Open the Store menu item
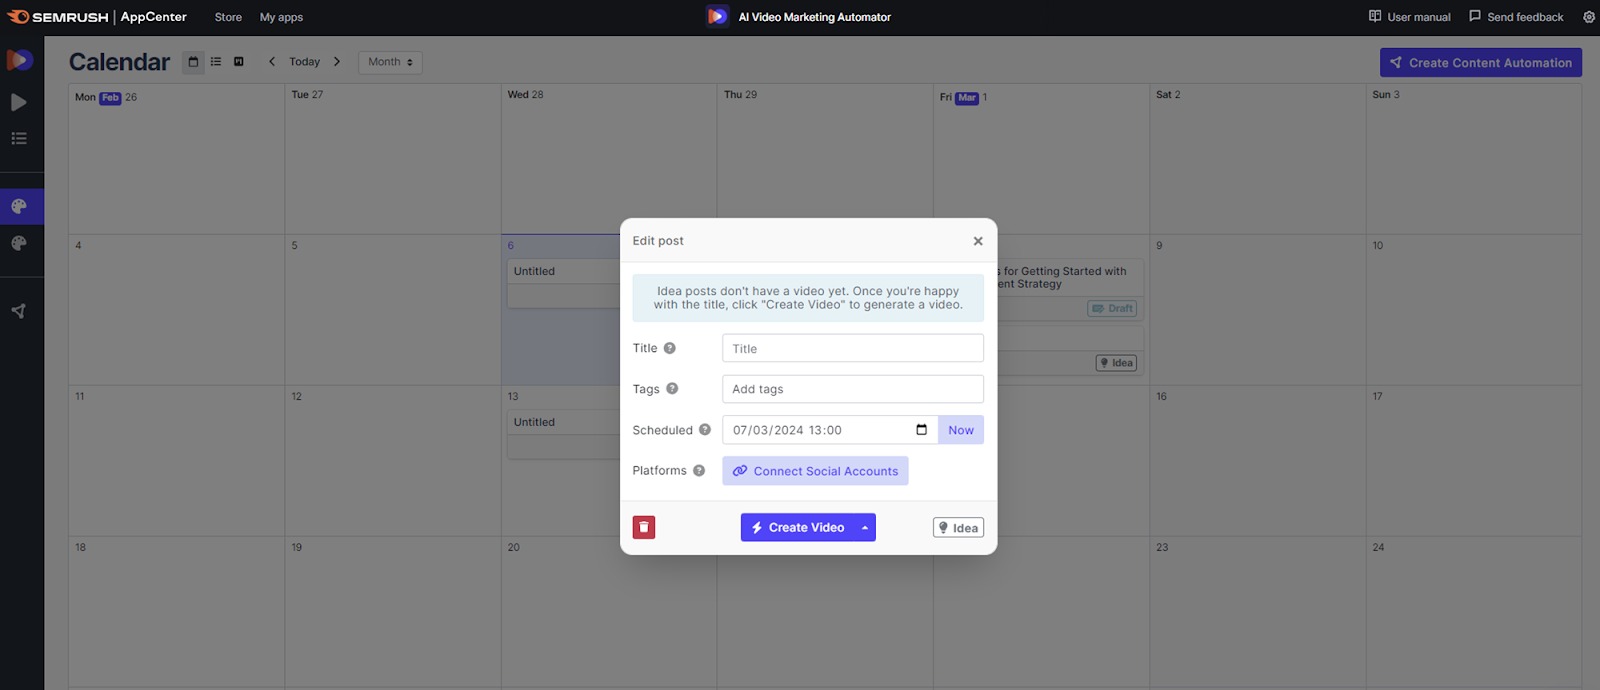 coord(228,17)
